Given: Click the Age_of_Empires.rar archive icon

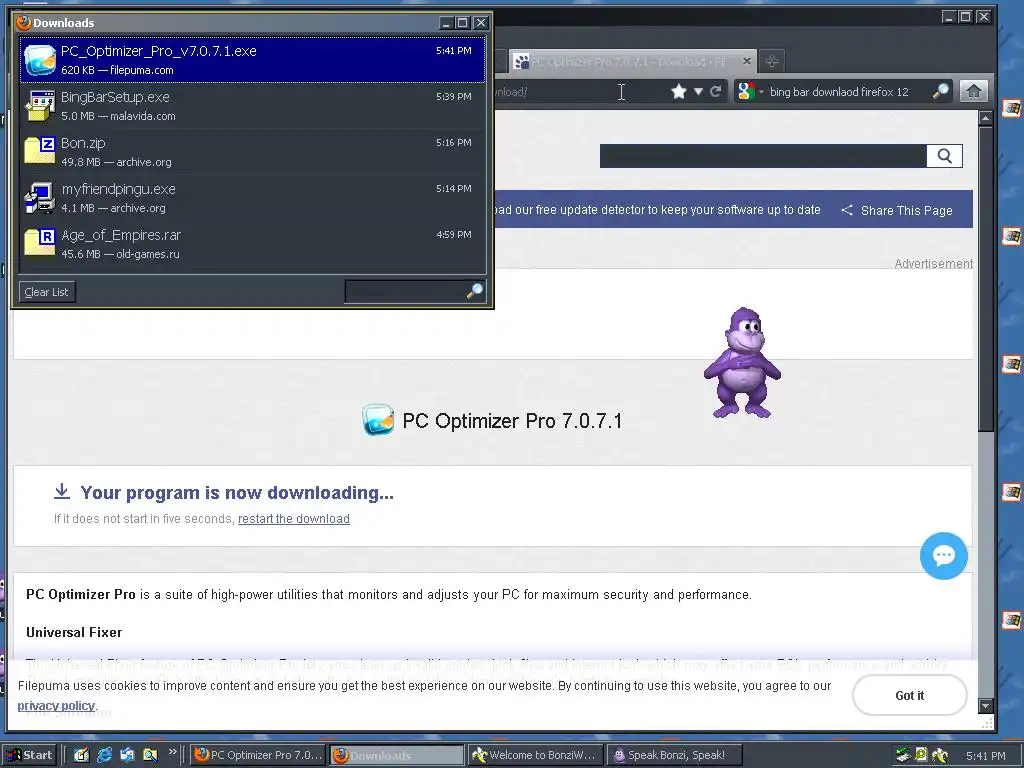Looking at the screenshot, I should click(40, 242).
